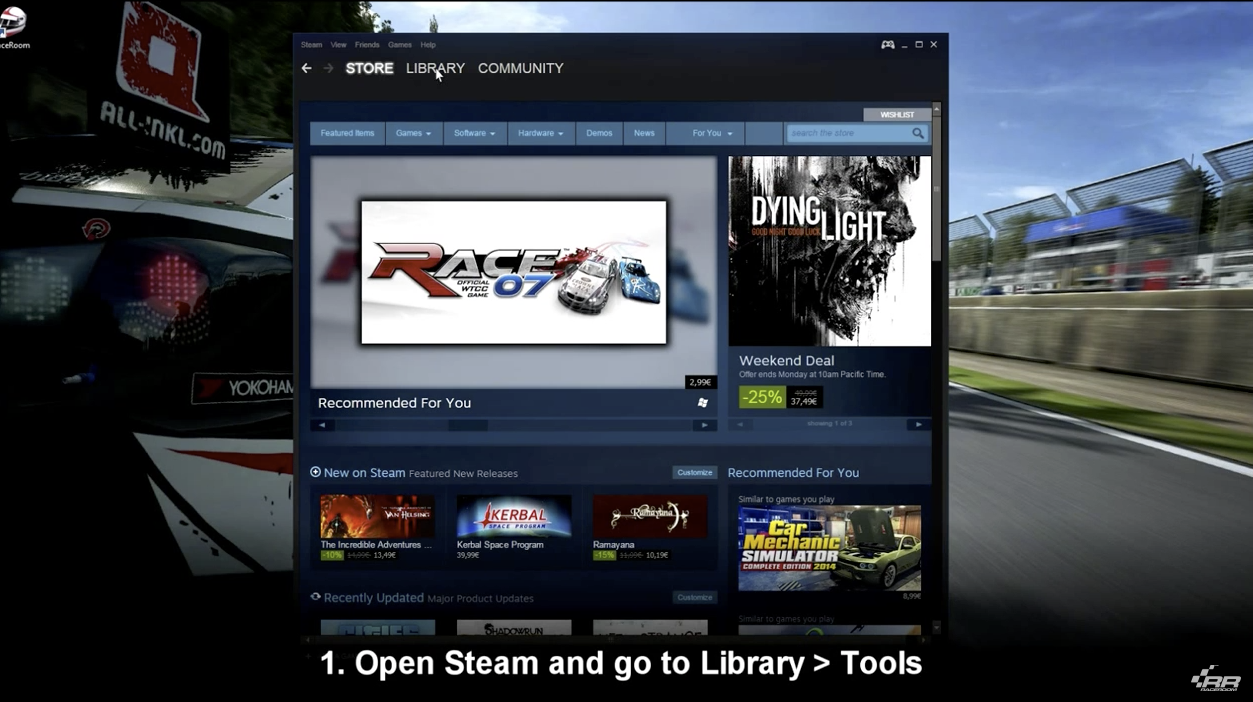This screenshot has height=702, width=1253.
Task: Go forward with the Steam forward arrow
Action: (328, 68)
